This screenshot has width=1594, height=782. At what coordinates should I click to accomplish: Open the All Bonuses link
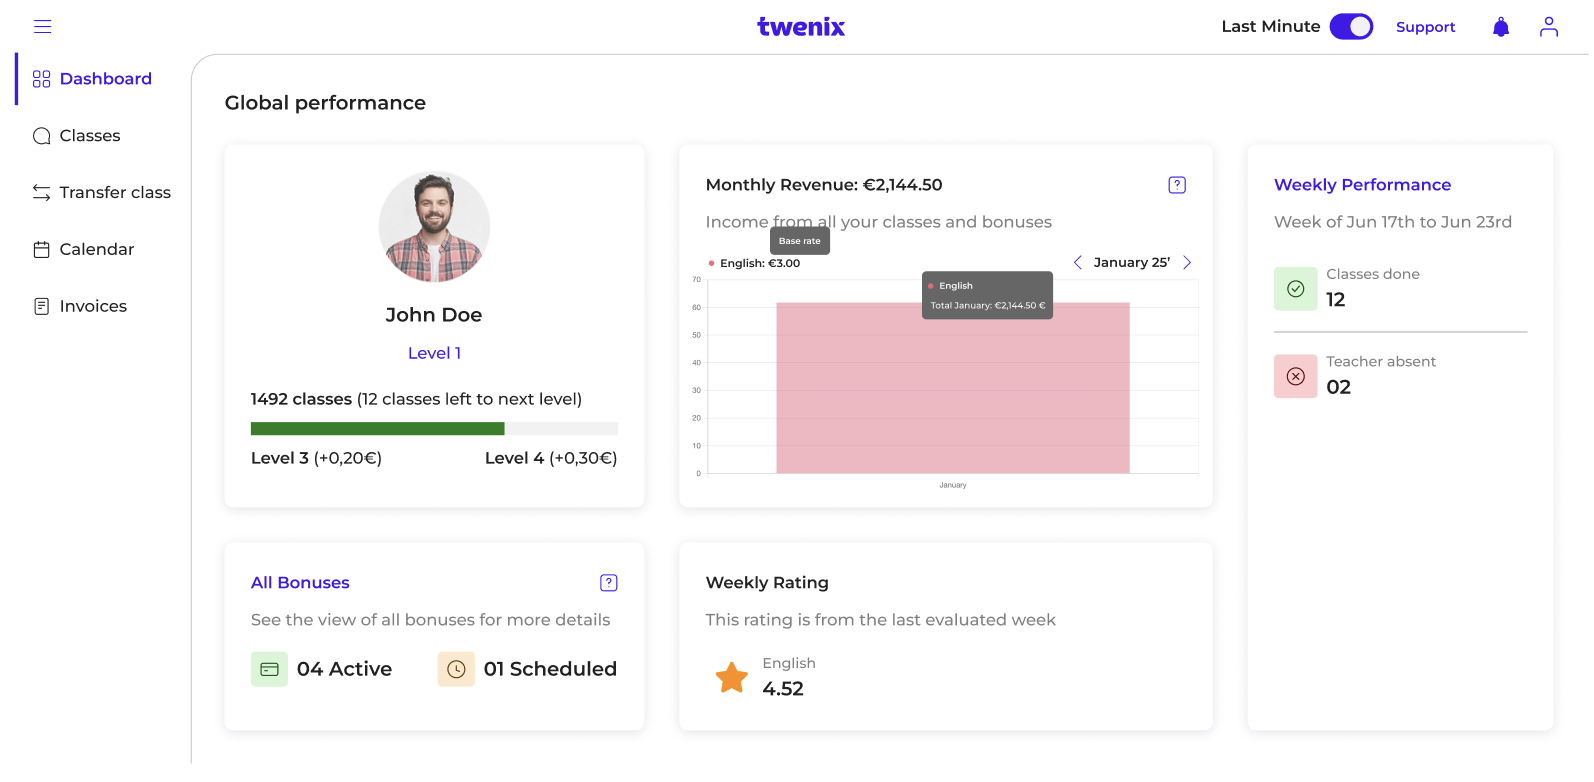(300, 583)
